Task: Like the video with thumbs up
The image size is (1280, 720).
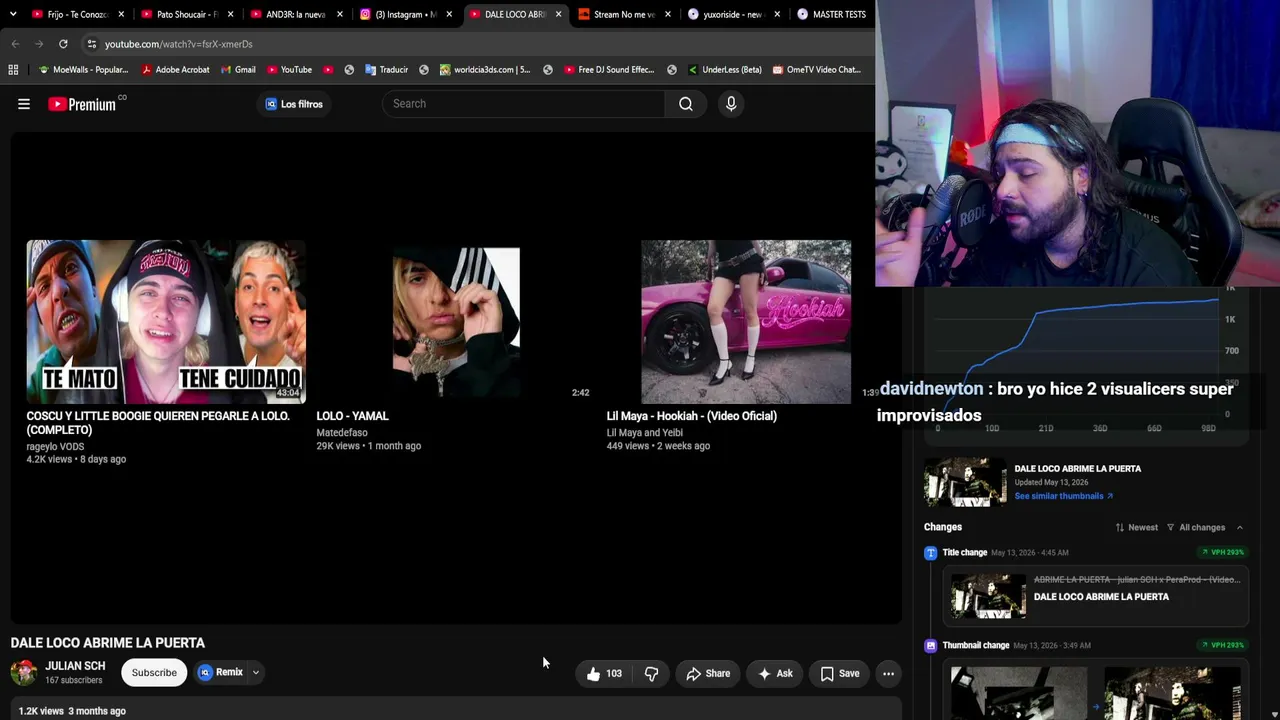Action: pyautogui.click(x=604, y=674)
